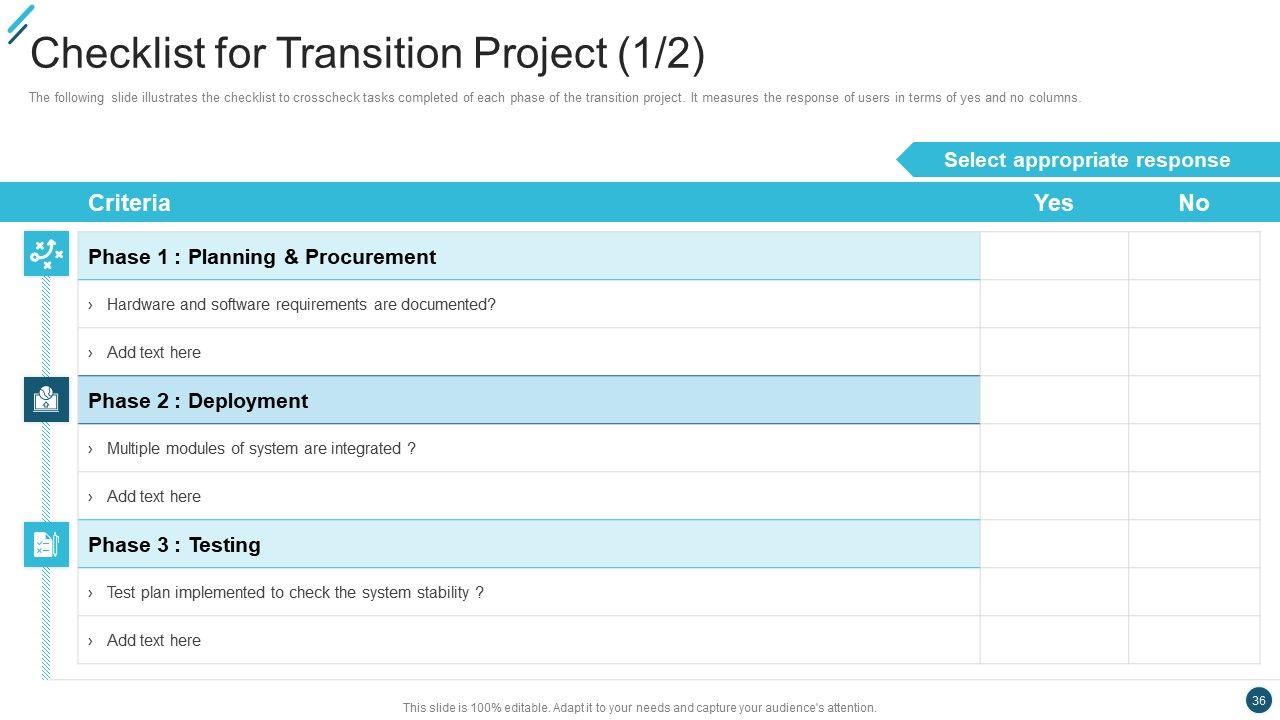Click Add text here under Phase 1
Image resolution: width=1280 pixels, height=720 pixels.
pos(153,352)
